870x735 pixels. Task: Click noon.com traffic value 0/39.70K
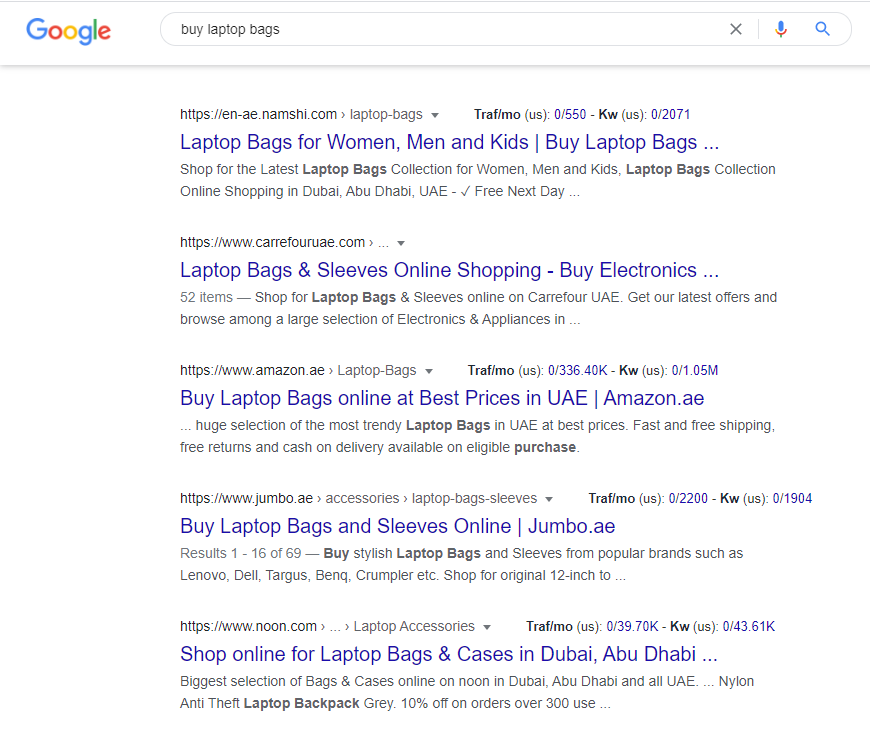coord(633,627)
